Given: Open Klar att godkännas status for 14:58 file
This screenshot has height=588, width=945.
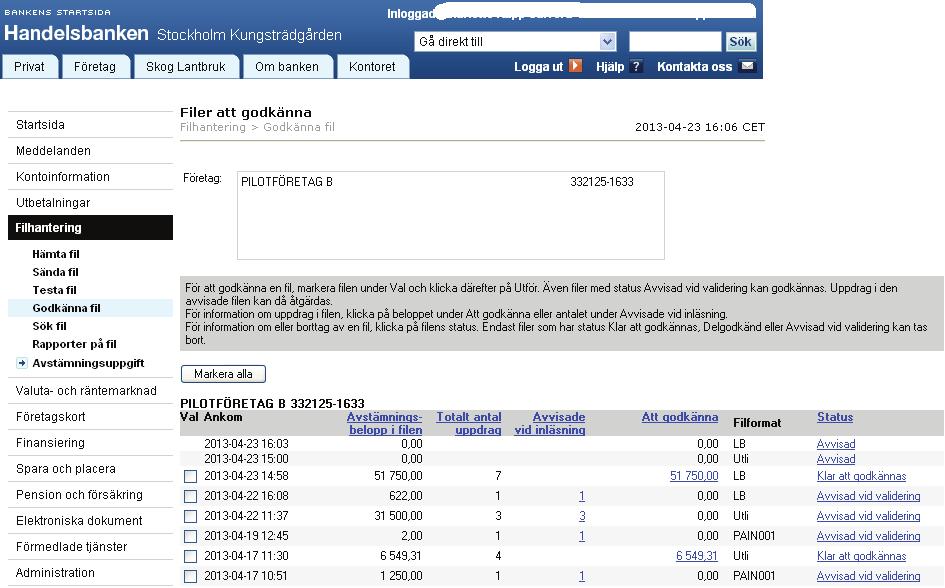Looking at the screenshot, I should pos(861,476).
